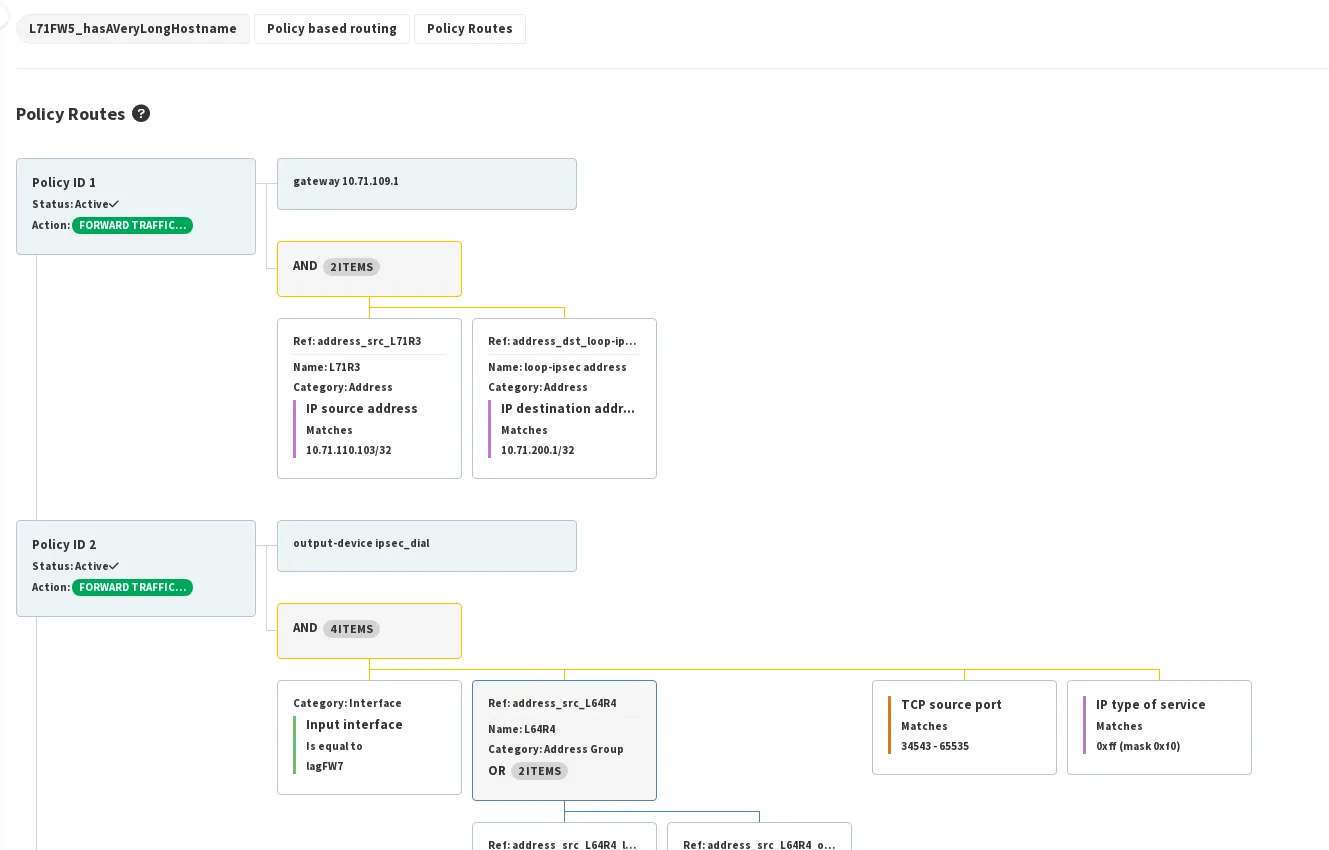Click the help icon beside Policy Routes
The height and width of the screenshot is (850, 1329).
141,114
